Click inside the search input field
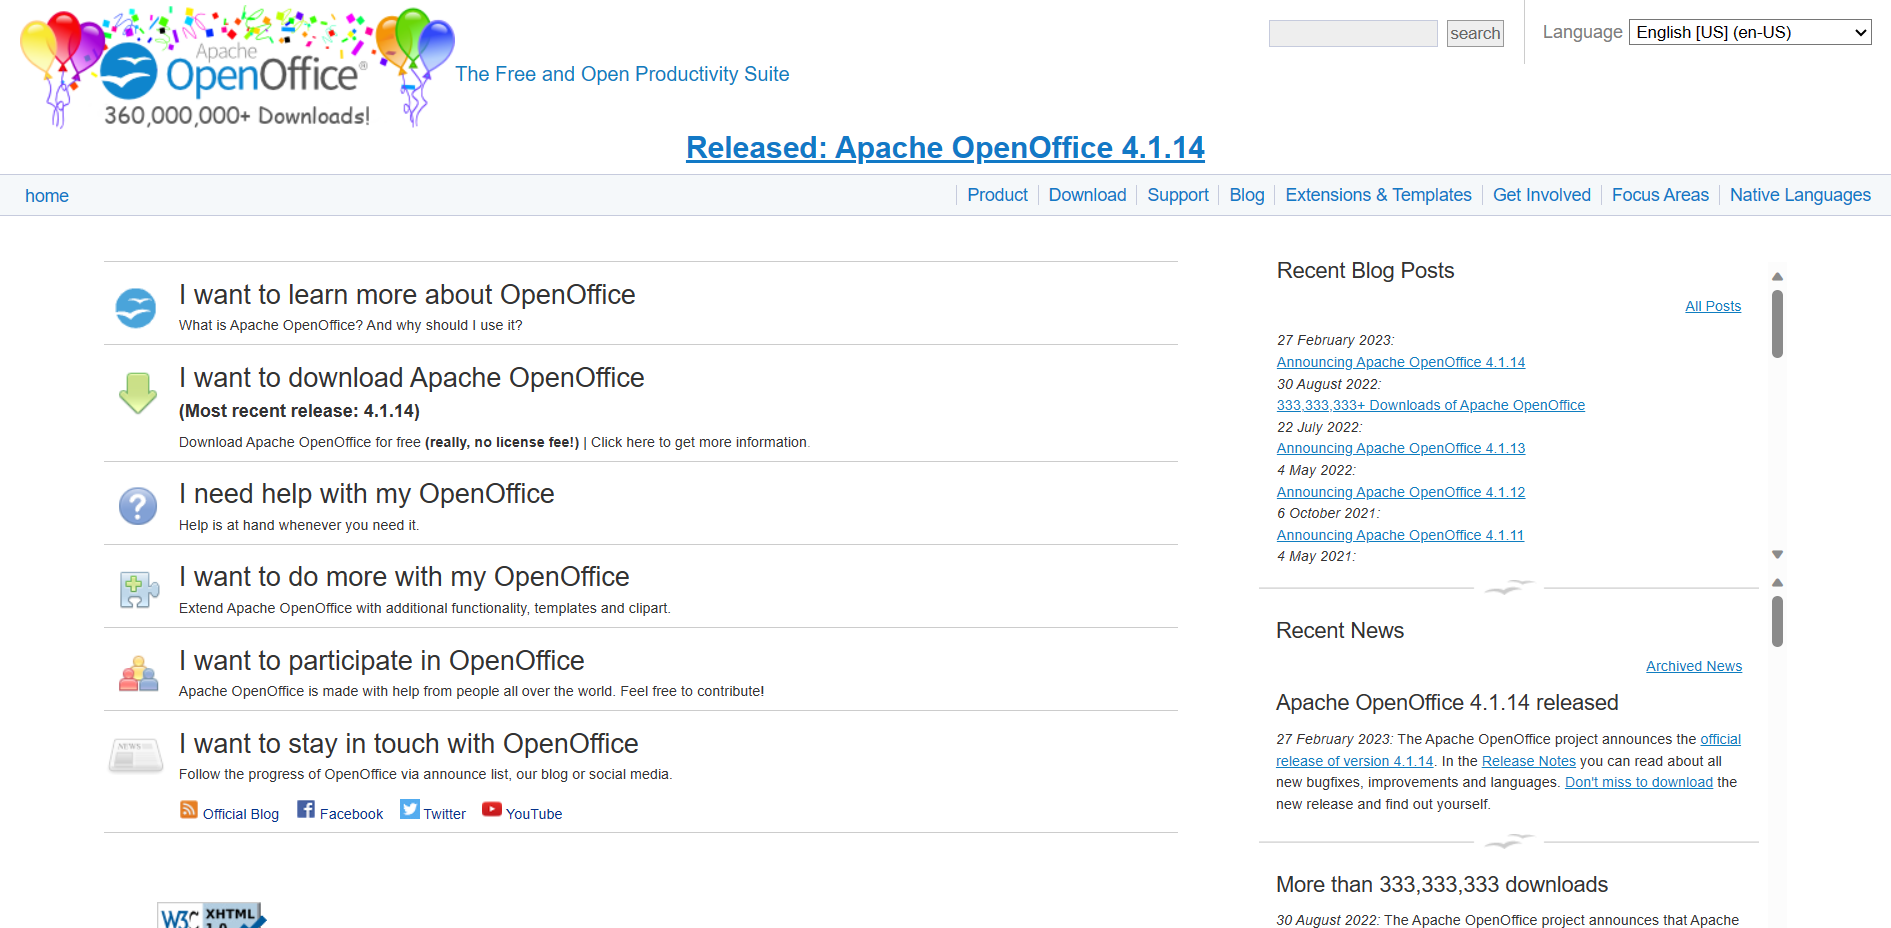1891x928 pixels. tap(1353, 33)
